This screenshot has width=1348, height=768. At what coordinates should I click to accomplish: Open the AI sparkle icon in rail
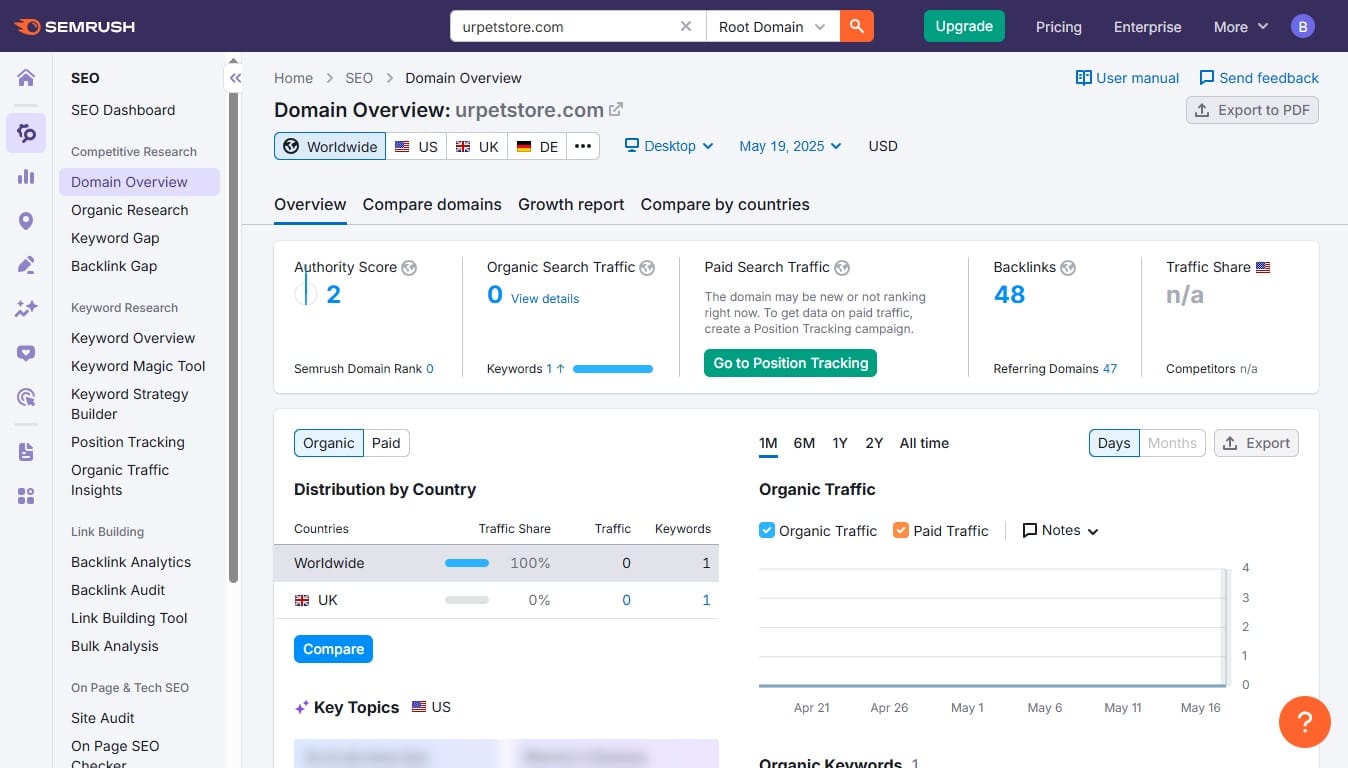coord(26,309)
